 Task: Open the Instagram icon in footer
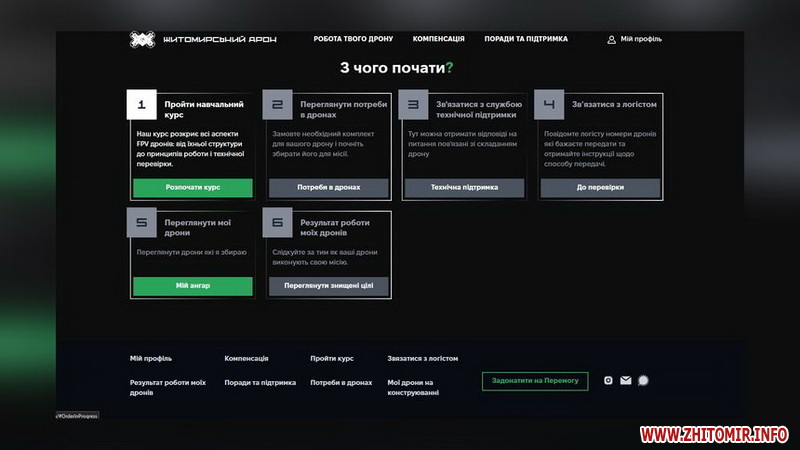tap(609, 381)
